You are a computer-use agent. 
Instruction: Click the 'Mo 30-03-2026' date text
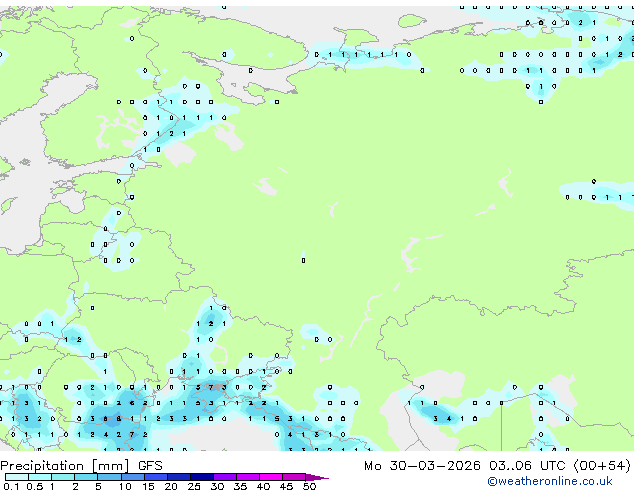(422, 466)
